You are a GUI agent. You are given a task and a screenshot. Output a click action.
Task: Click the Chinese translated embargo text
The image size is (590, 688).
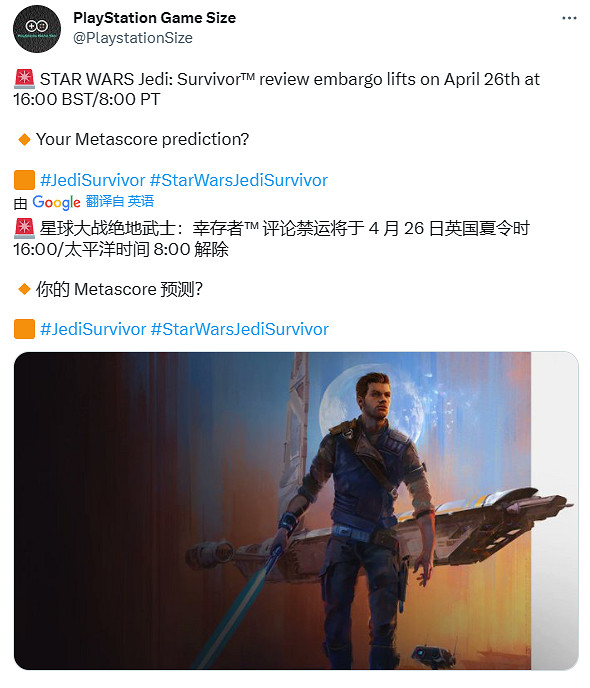pyautogui.click(x=272, y=239)
